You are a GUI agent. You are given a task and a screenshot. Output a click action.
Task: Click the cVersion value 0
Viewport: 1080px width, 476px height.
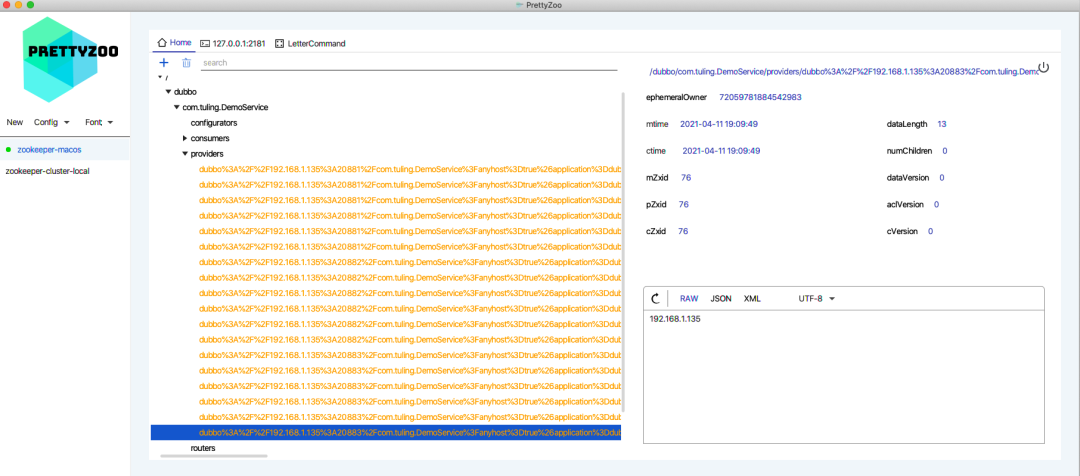pos(931,231)
